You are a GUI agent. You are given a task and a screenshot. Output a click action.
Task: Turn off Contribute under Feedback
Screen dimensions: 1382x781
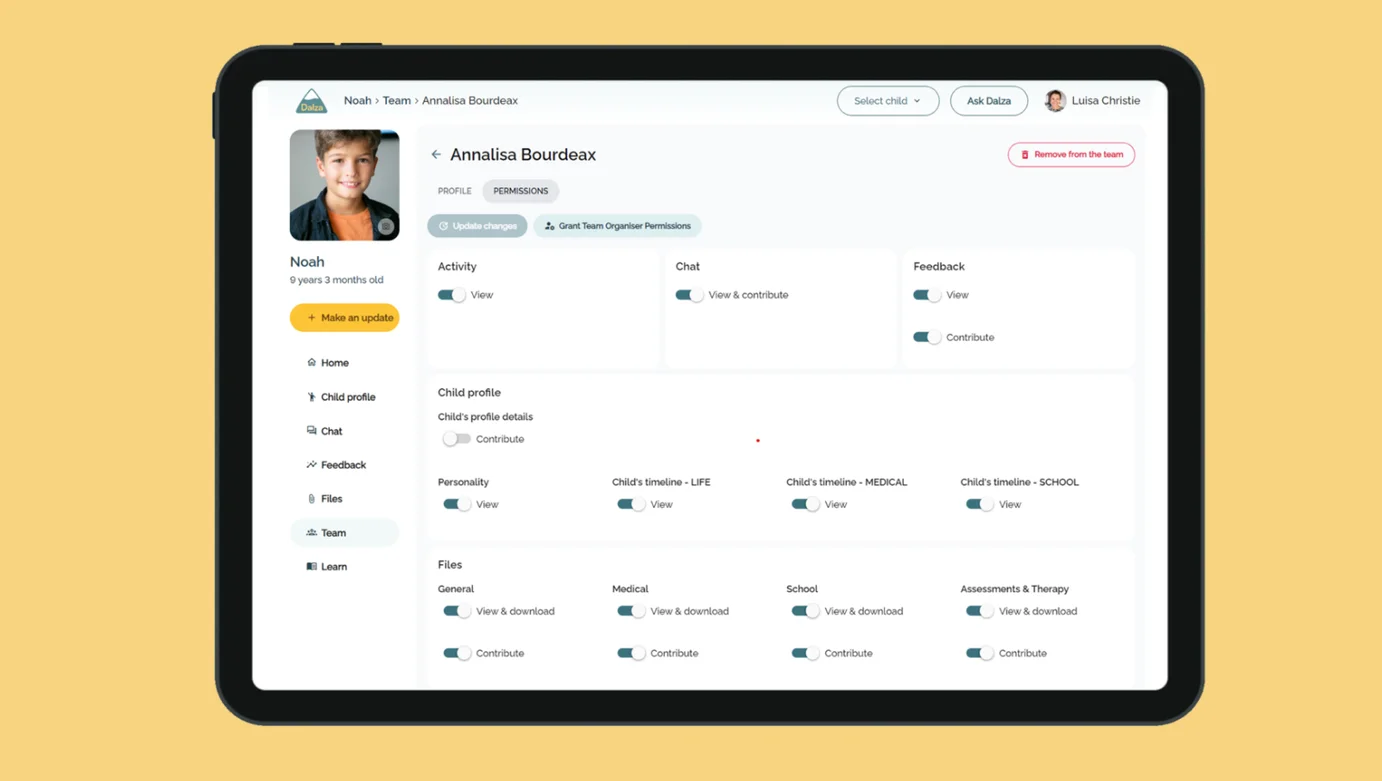click(925, 337)
